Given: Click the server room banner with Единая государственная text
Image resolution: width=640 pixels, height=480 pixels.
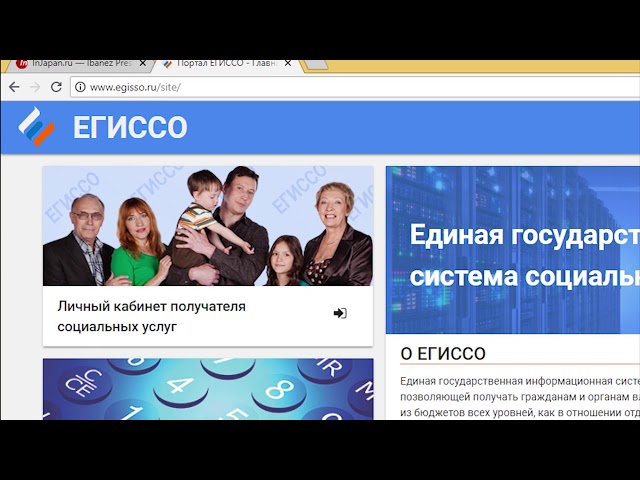Looking at the screenshot, I should pyautogui.click(x=513, y=250).
